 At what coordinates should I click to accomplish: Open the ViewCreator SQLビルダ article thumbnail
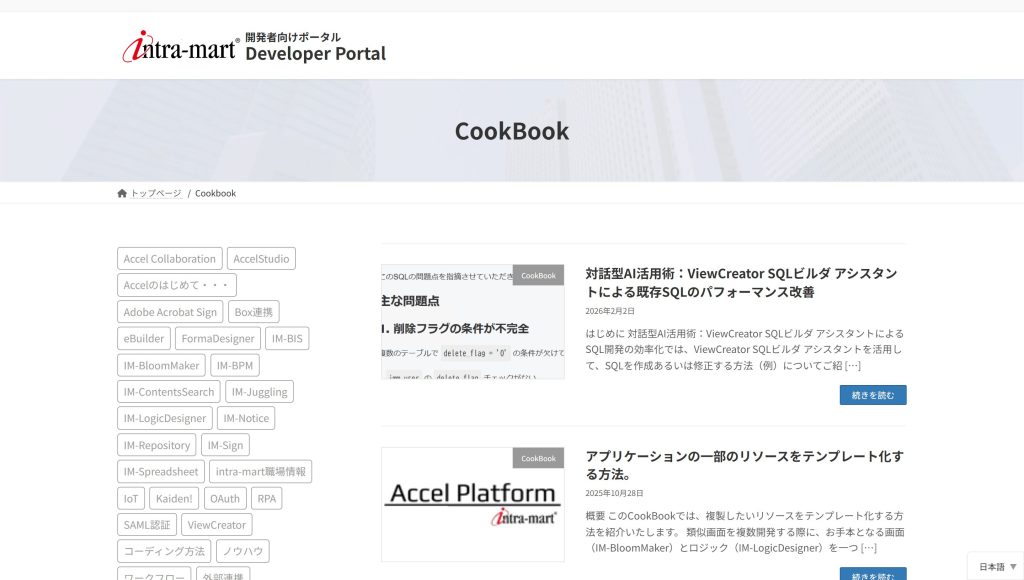point(472,322)
